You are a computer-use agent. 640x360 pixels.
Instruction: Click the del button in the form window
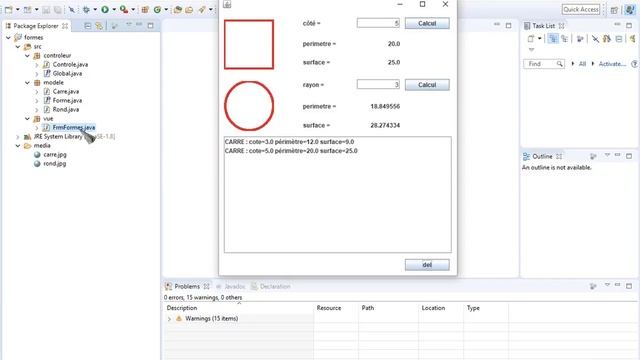427,264
